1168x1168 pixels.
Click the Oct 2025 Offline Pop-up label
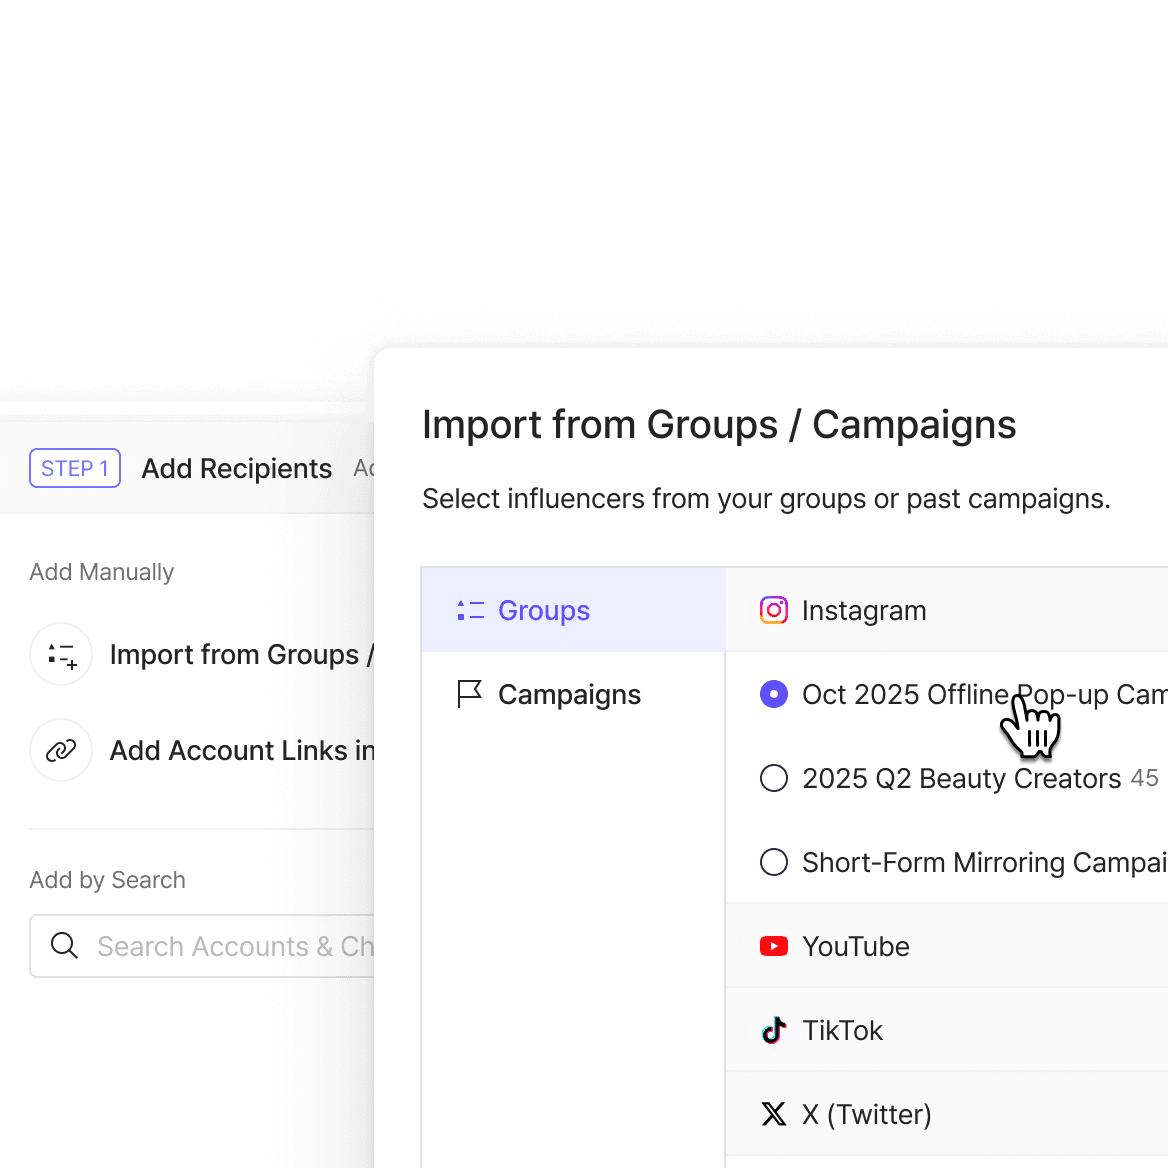[985, 694]
